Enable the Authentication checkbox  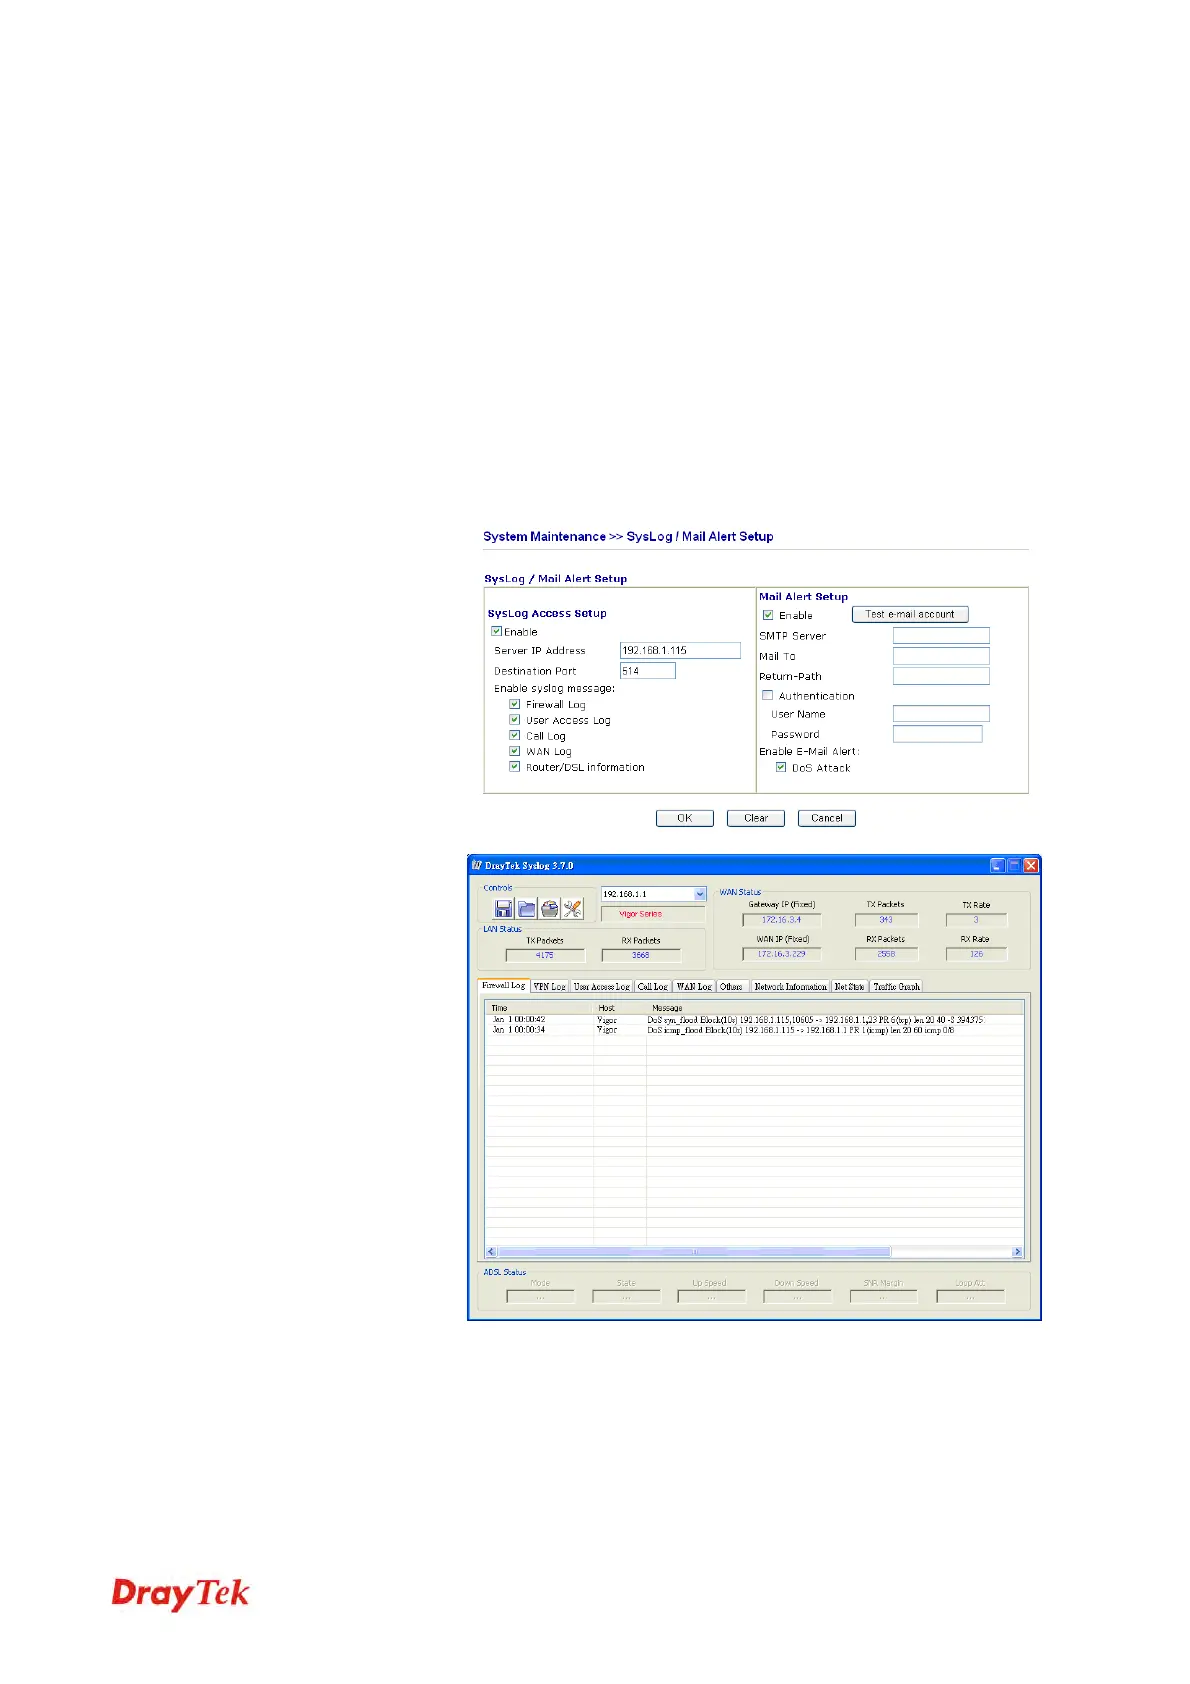pos(768,695)
